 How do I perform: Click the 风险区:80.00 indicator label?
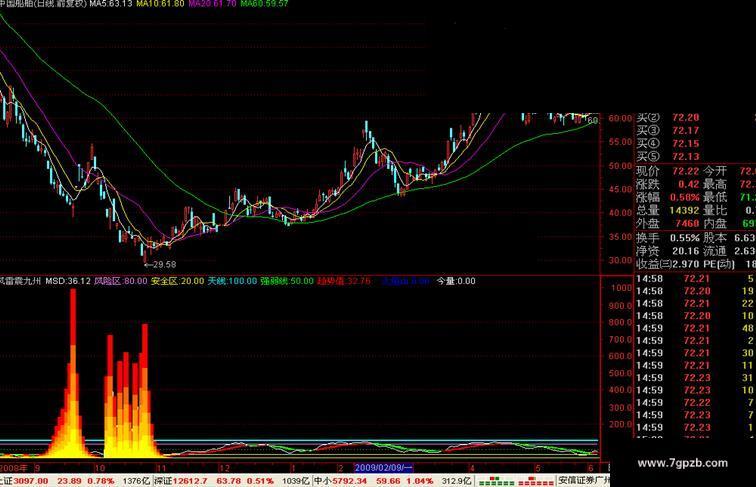[121, 281]
